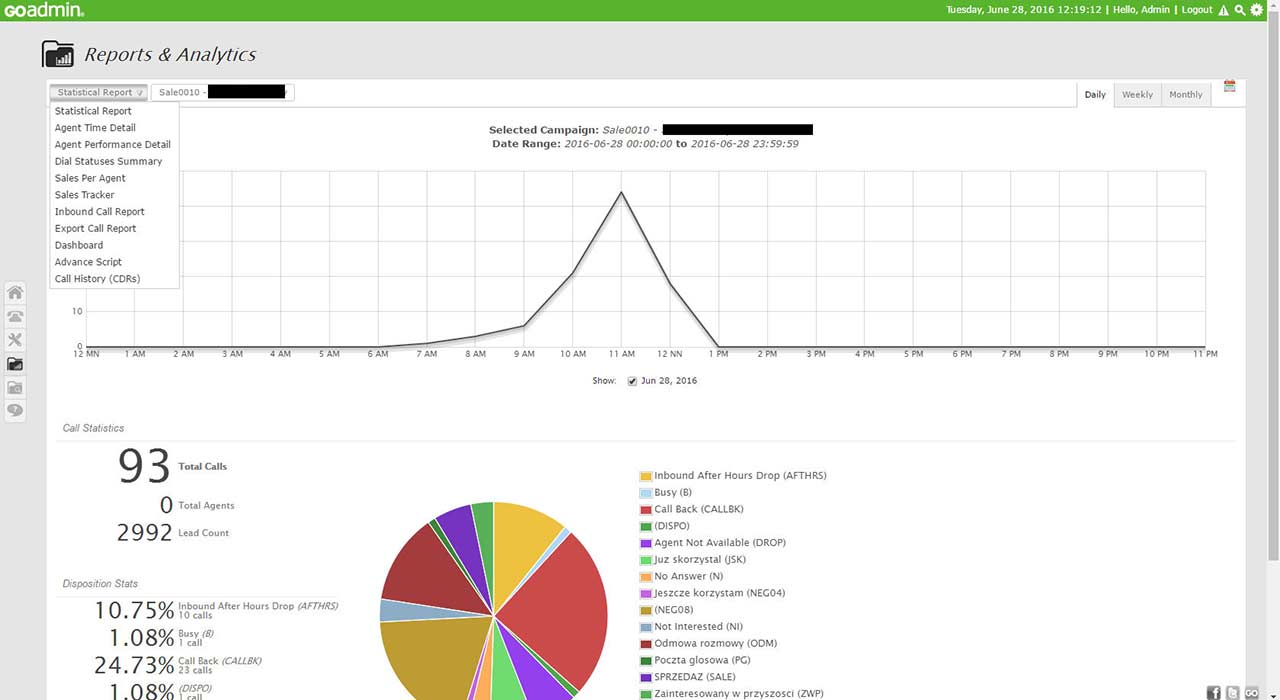The image size is (1280, 700).
Task: Click the Call Back (CALLBK) legend swatch
Action: 646,510
